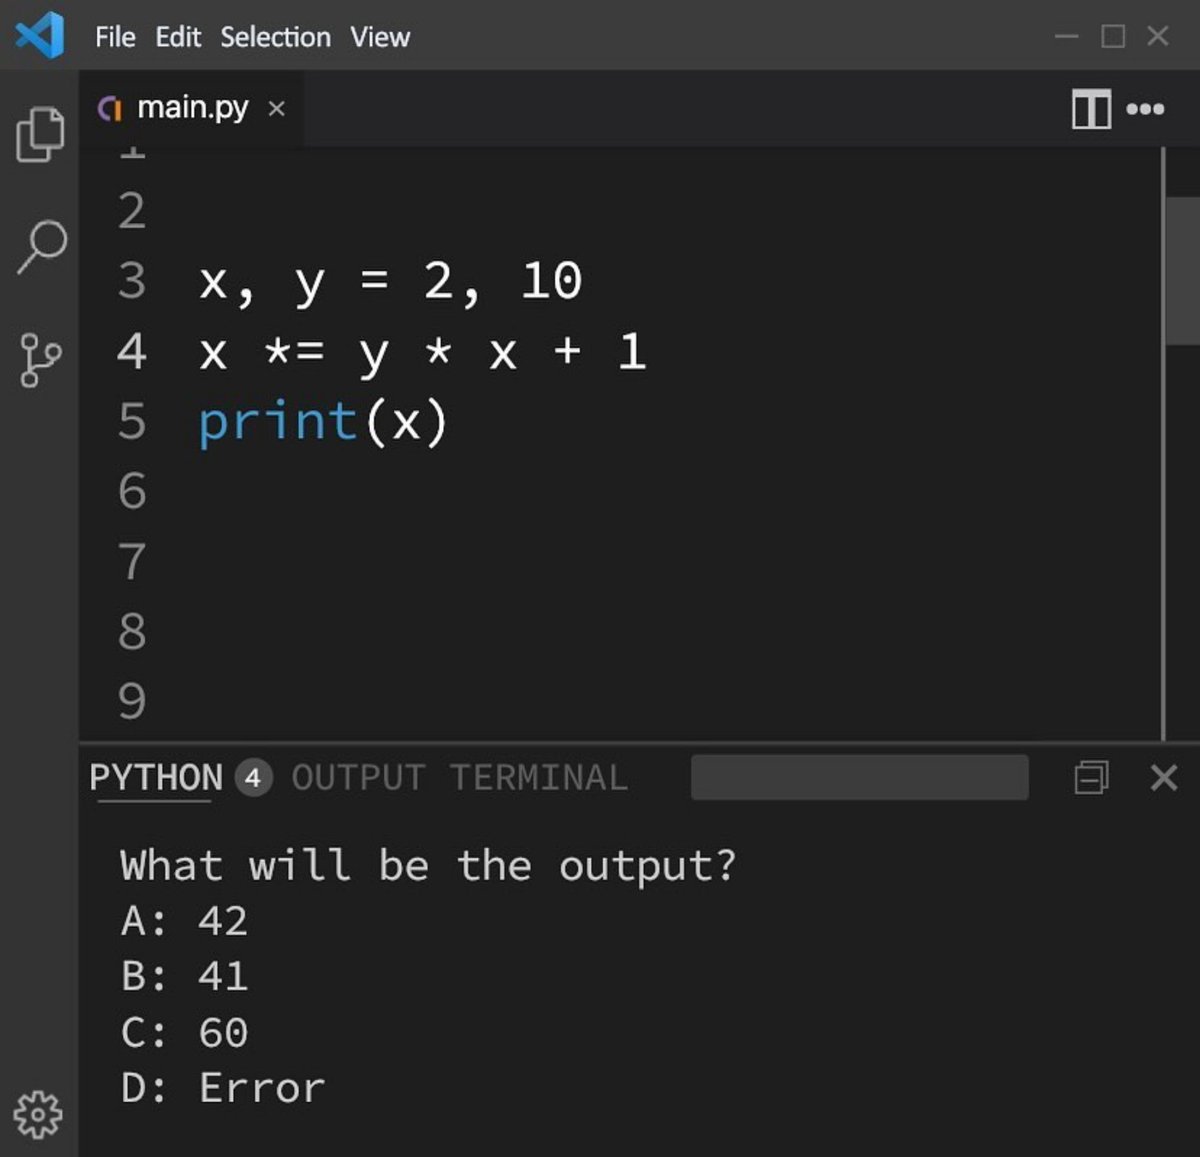The image size is (1200, 1157).
Task: Click the panel search input field
Action: point(860,777)
